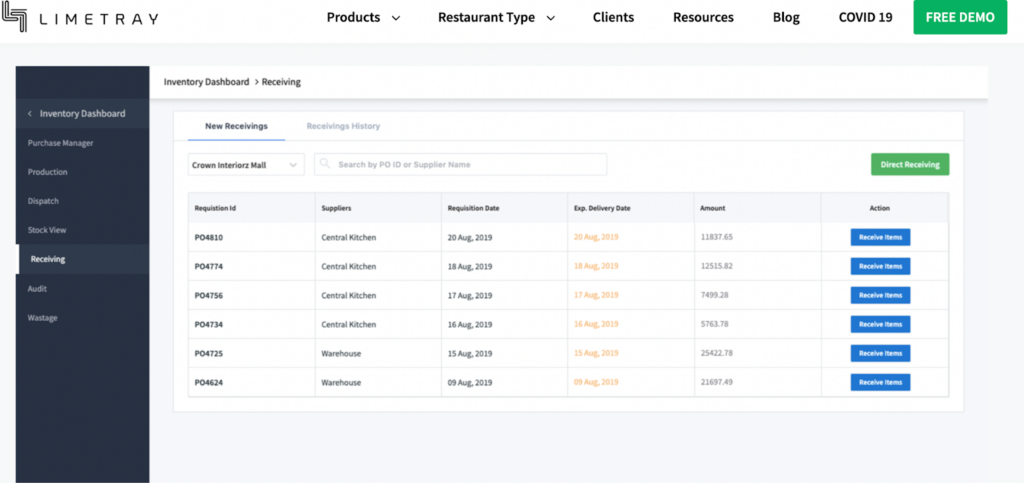Select requisition ID PO4810
Image resolution: width=1024 pixels, height=483 pixels.
pos(208,238)
